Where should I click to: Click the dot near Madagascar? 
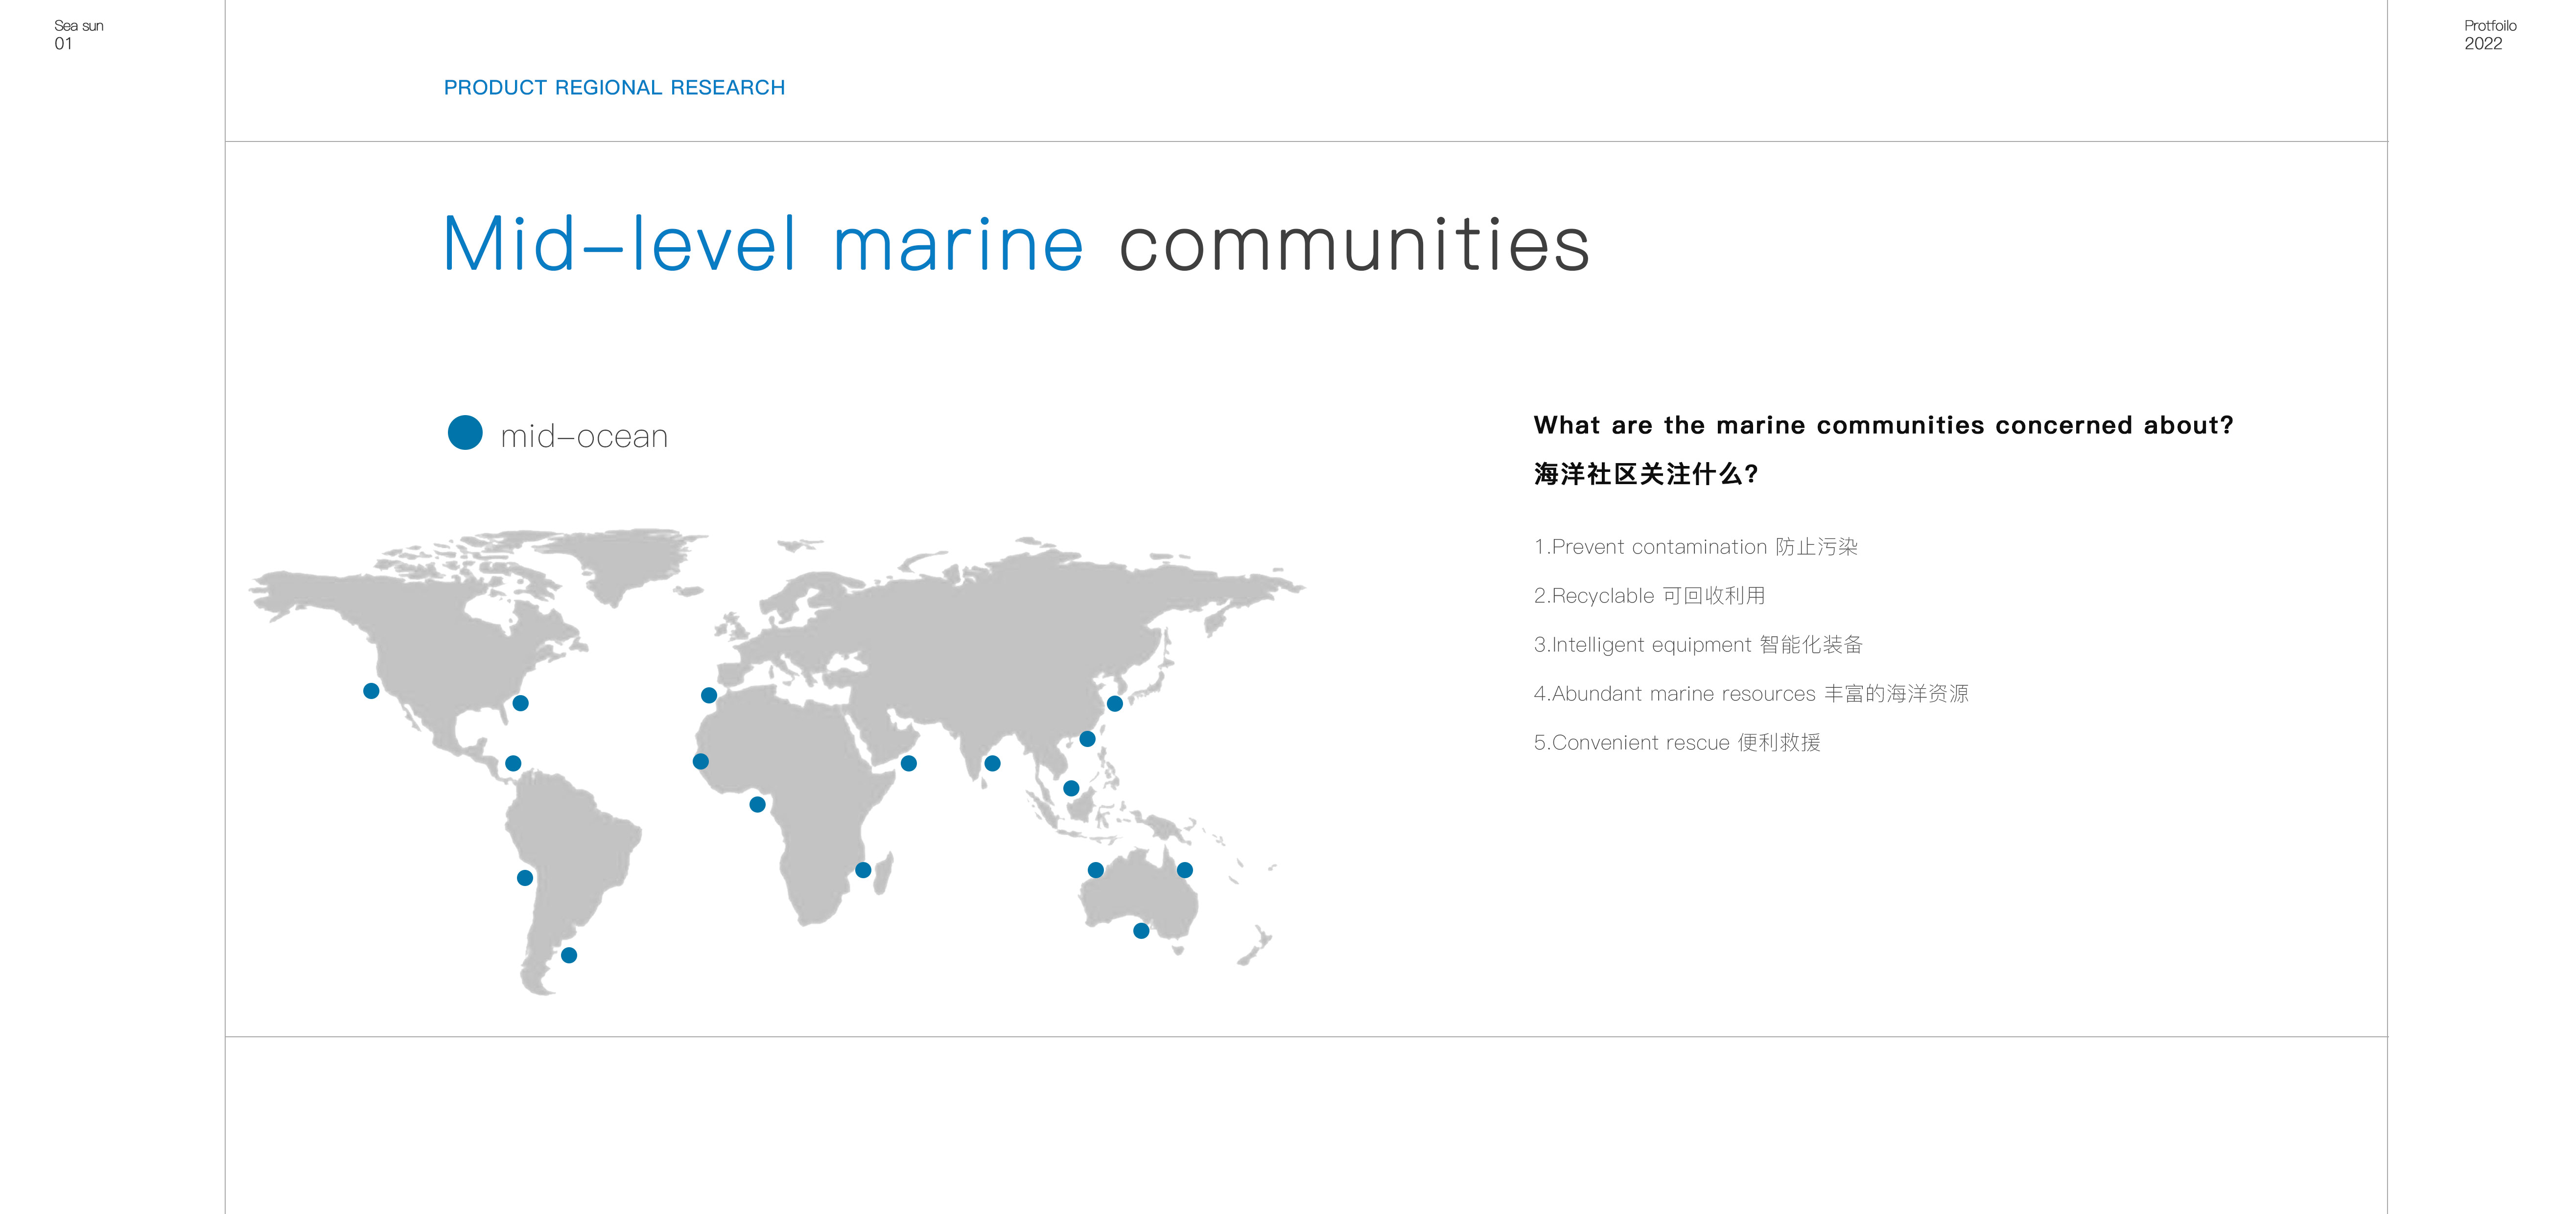tap(863, 870)
